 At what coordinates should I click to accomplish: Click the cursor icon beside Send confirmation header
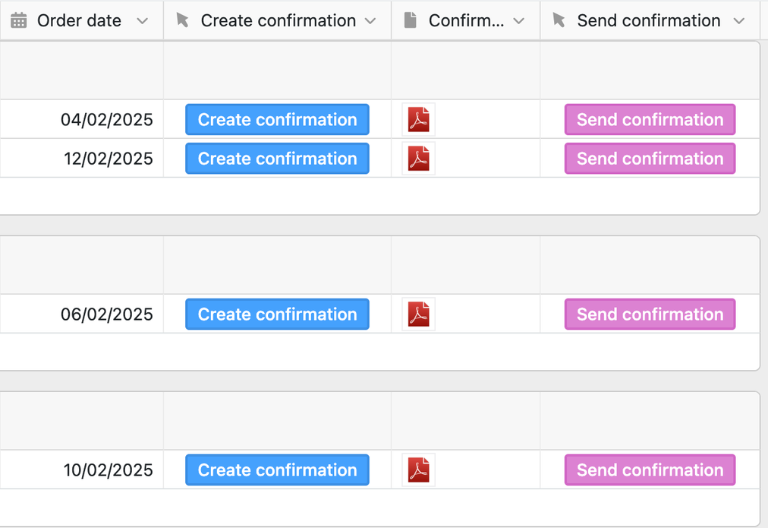[558, 20]
